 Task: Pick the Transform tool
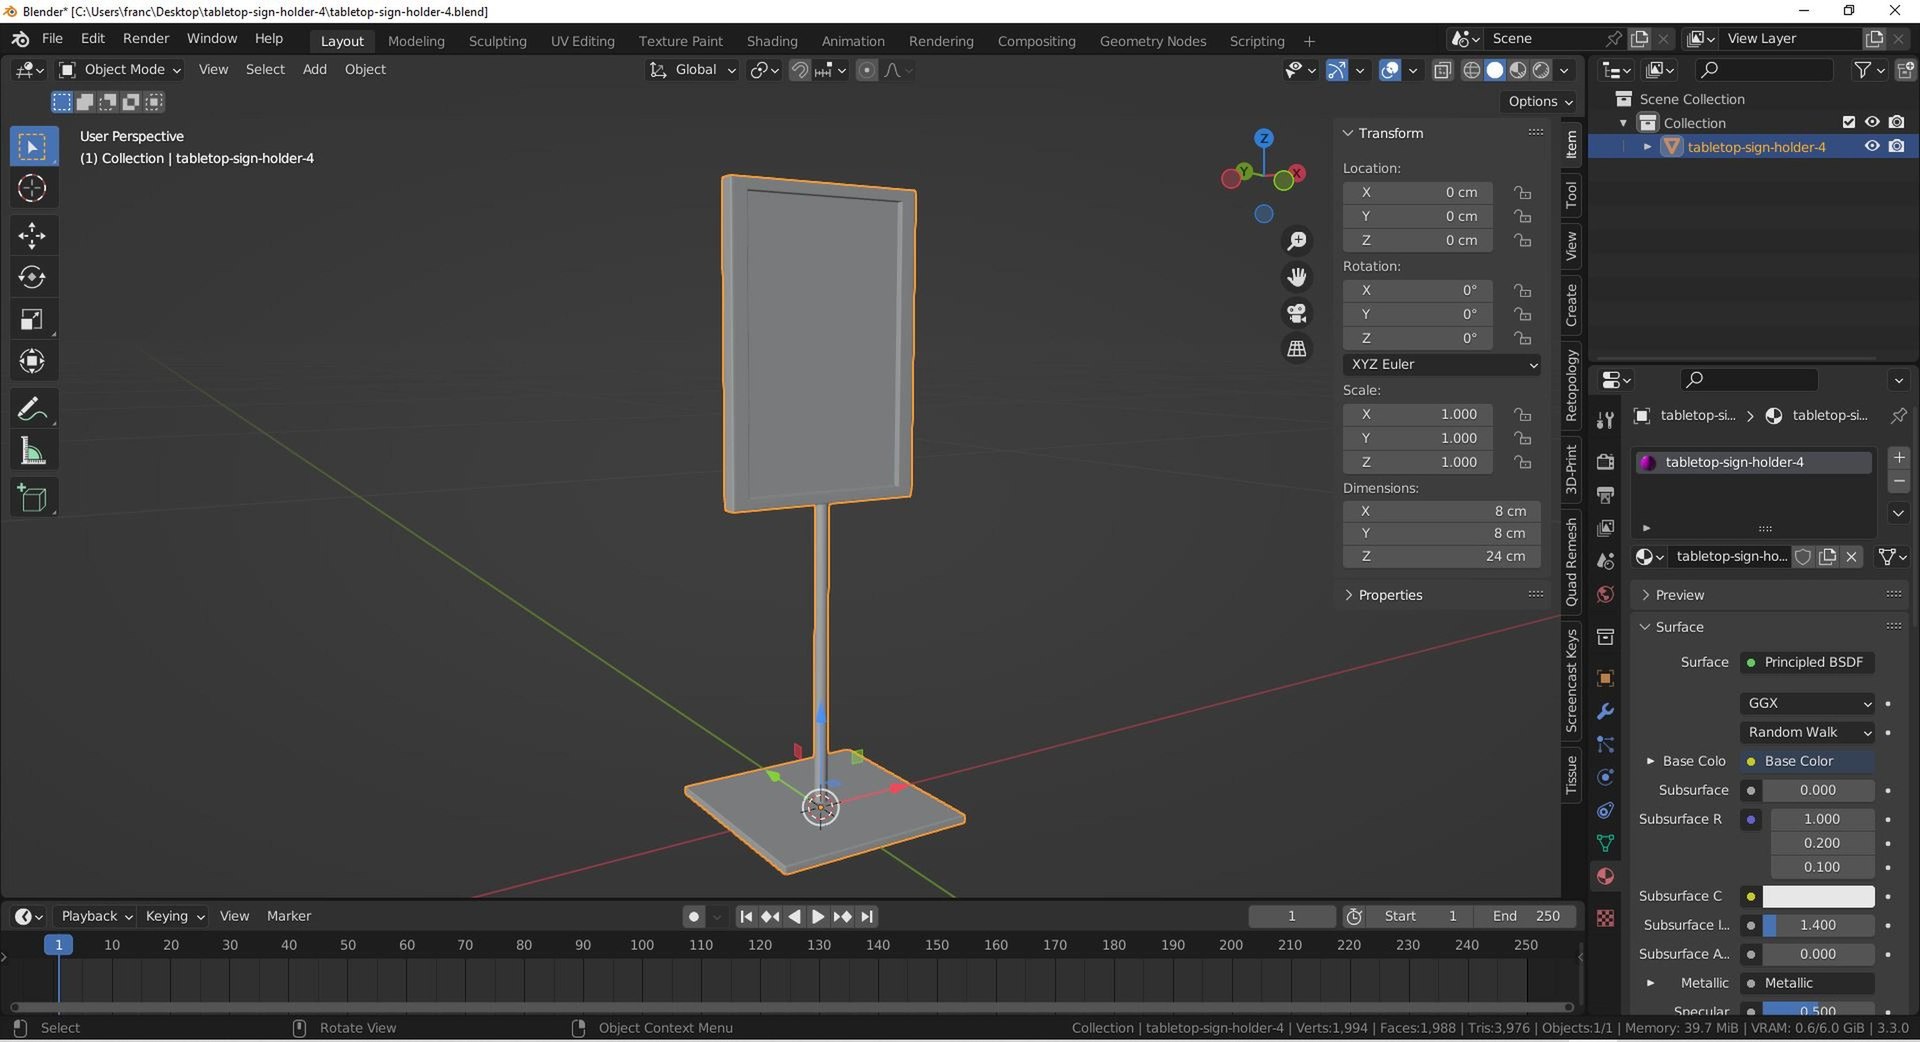pyautogui.click(x=32, y=361)
